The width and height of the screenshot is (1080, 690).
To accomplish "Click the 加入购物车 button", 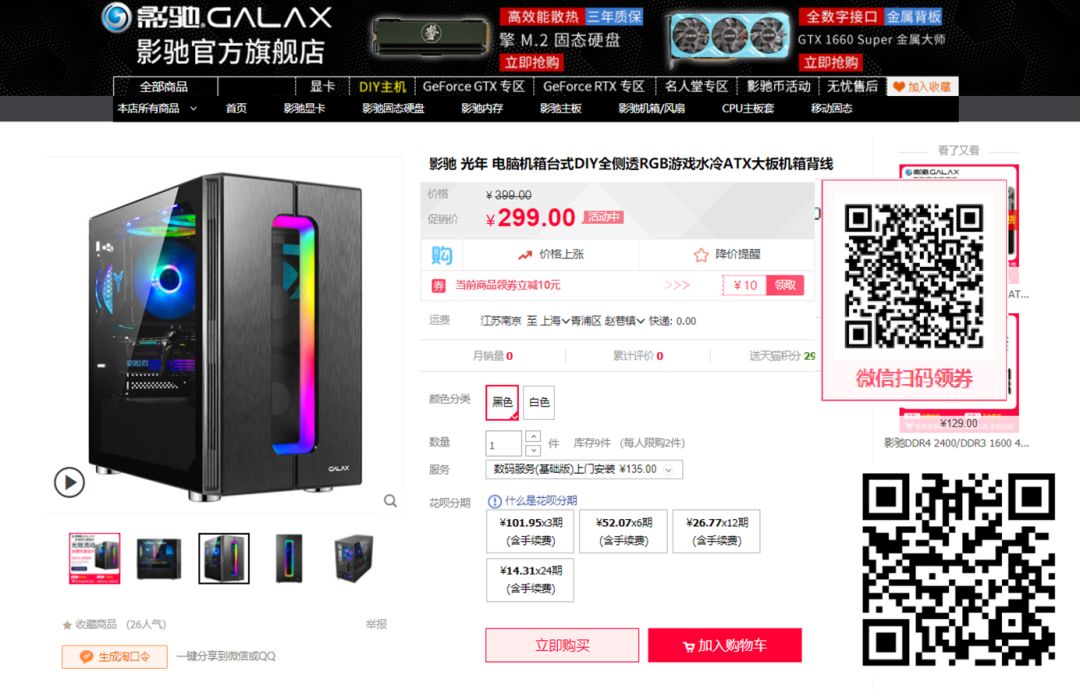I will coord(725,645).
